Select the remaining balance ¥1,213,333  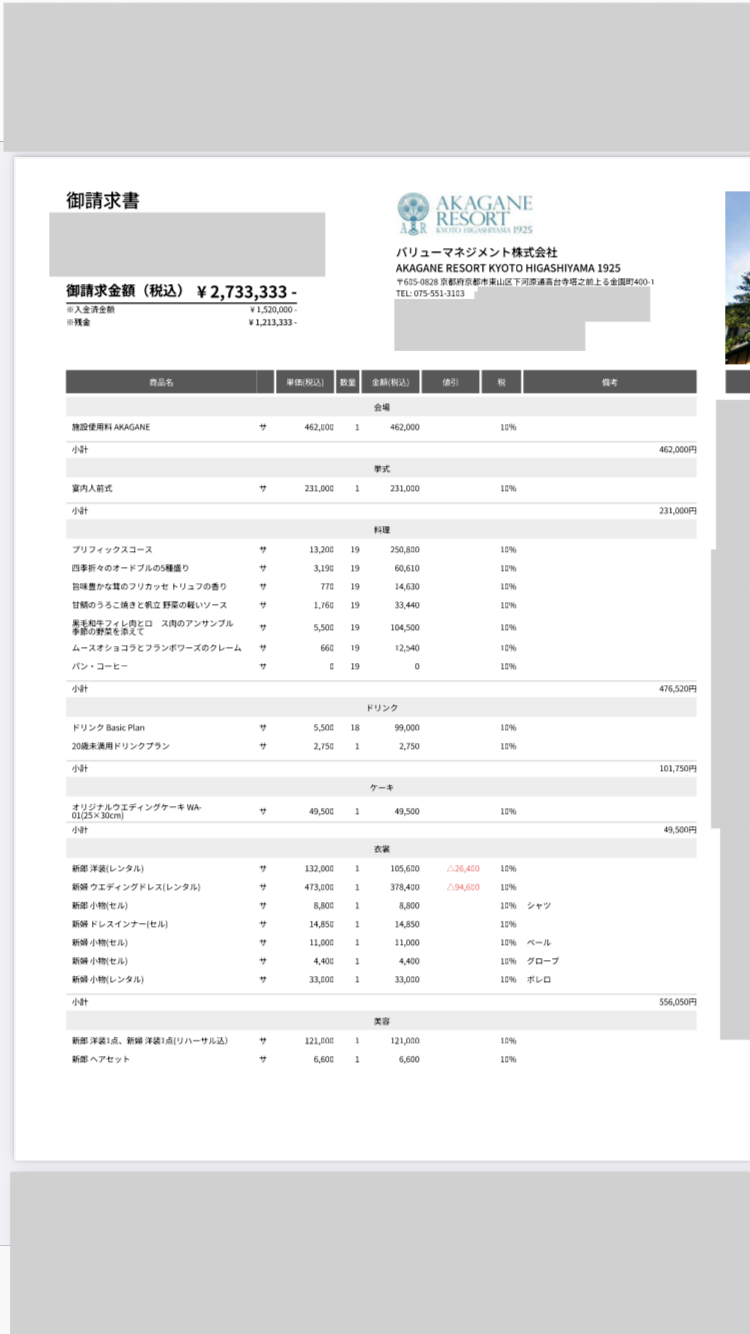273,322
